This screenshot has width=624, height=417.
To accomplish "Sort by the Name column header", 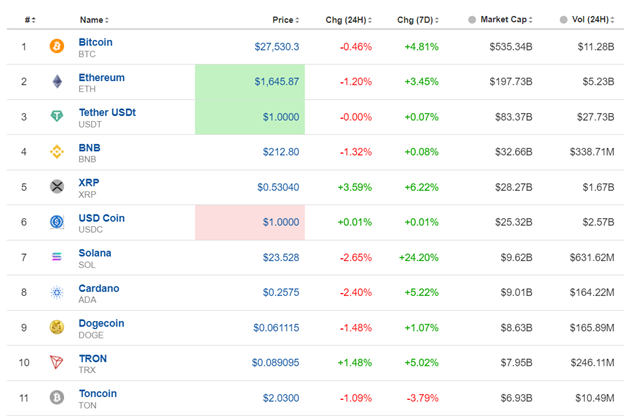I will tap(94, 19).
